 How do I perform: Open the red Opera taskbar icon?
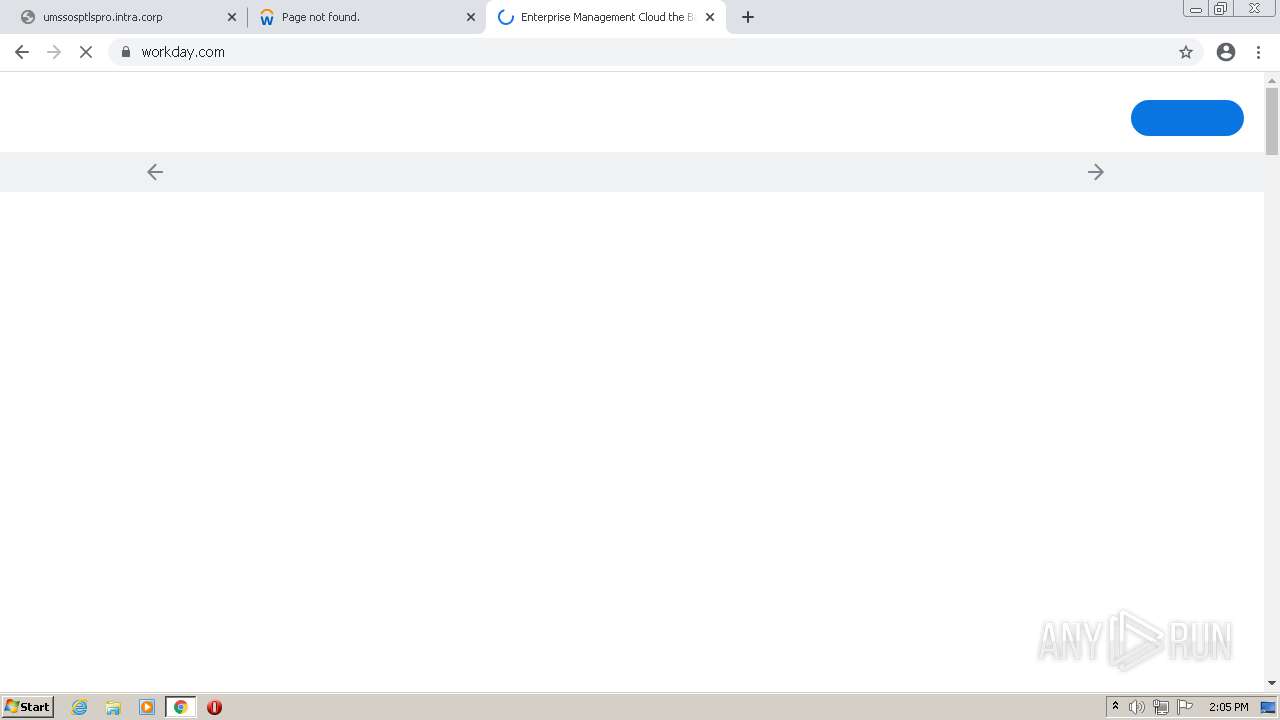coord(214,707)
